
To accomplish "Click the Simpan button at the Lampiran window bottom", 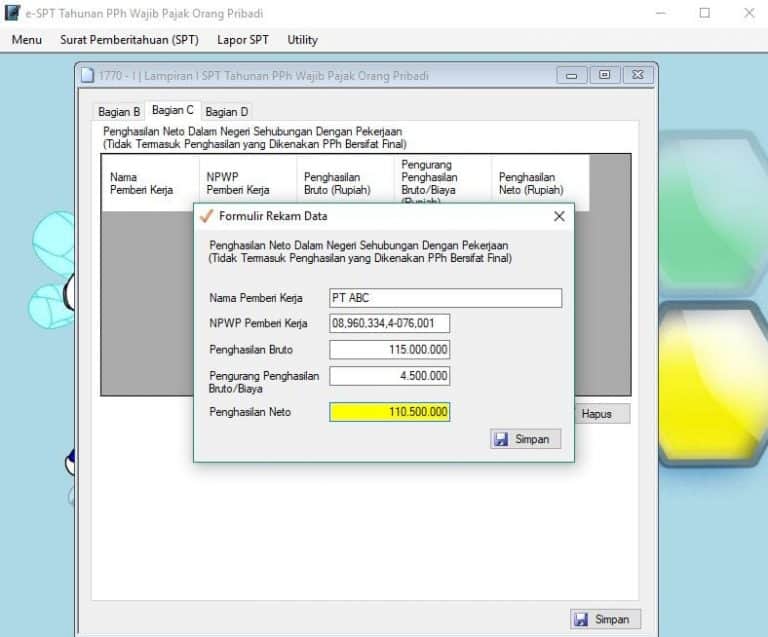I will tap(605, 619).
